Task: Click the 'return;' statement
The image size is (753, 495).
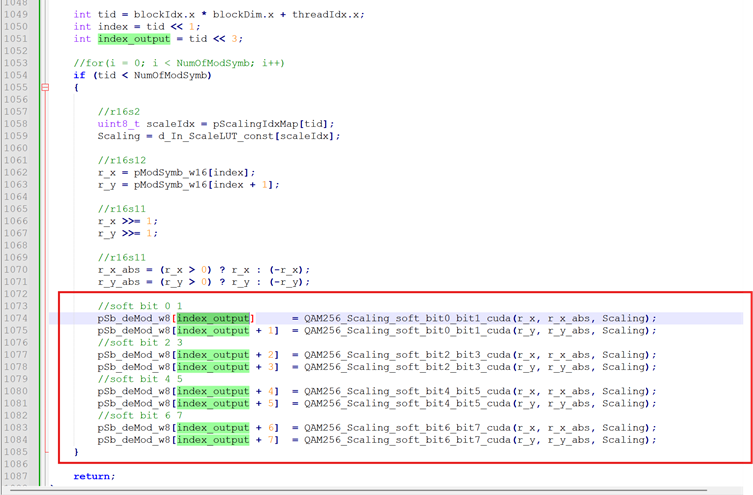Action: pyautogui.click(x=94, y=476)
